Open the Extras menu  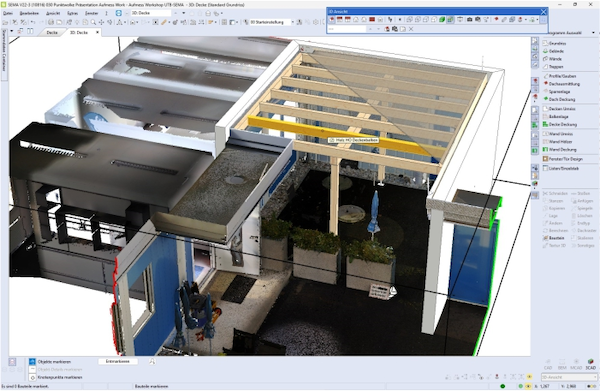(72, 13)
